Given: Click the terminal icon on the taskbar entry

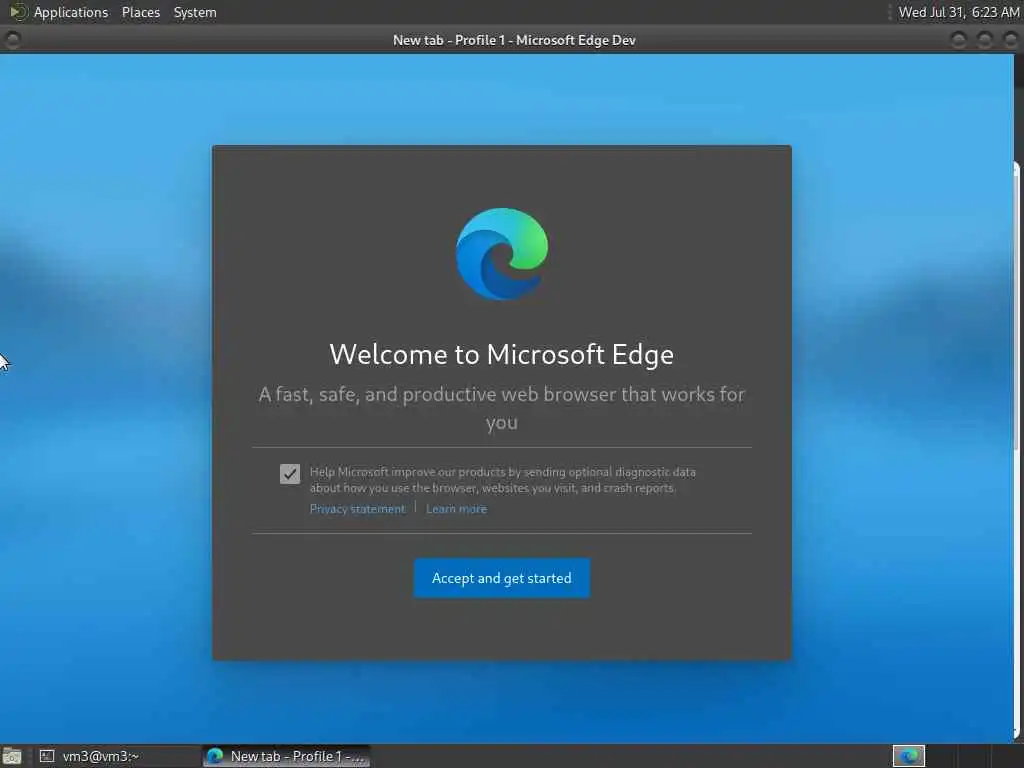Looking at the screenshot, I should (x=46, y=756).
